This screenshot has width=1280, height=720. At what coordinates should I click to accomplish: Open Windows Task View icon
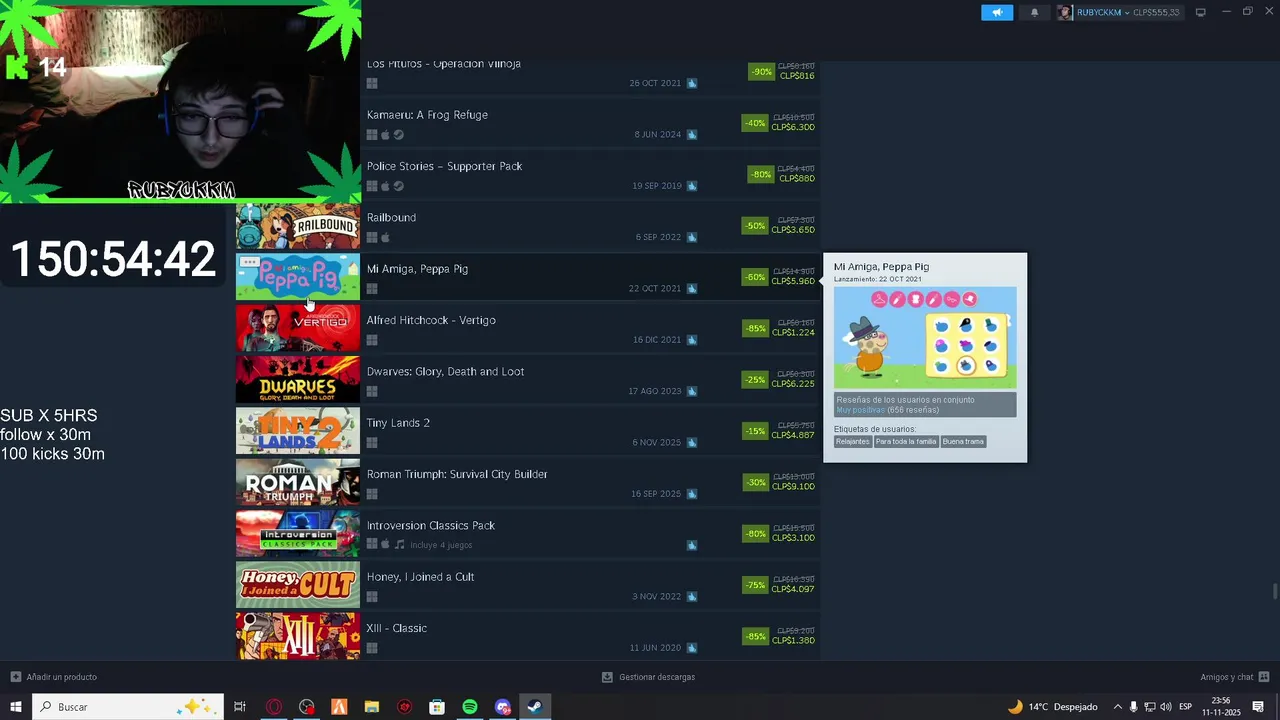pyautogui.click(x=240, y=707)
